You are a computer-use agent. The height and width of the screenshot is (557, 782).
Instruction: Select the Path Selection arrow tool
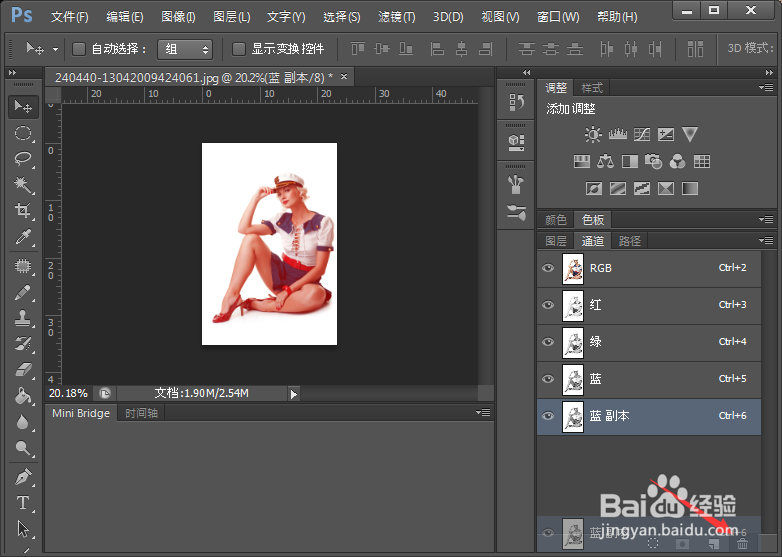click(x=23, y=529)
